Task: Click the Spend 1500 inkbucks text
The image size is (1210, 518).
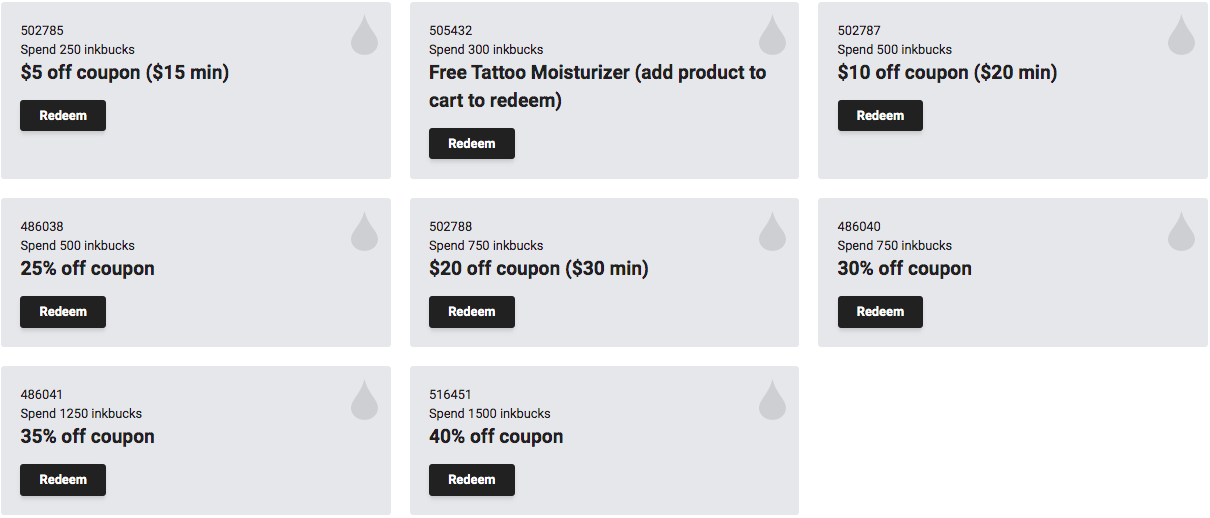Action: tap(490, 413)
